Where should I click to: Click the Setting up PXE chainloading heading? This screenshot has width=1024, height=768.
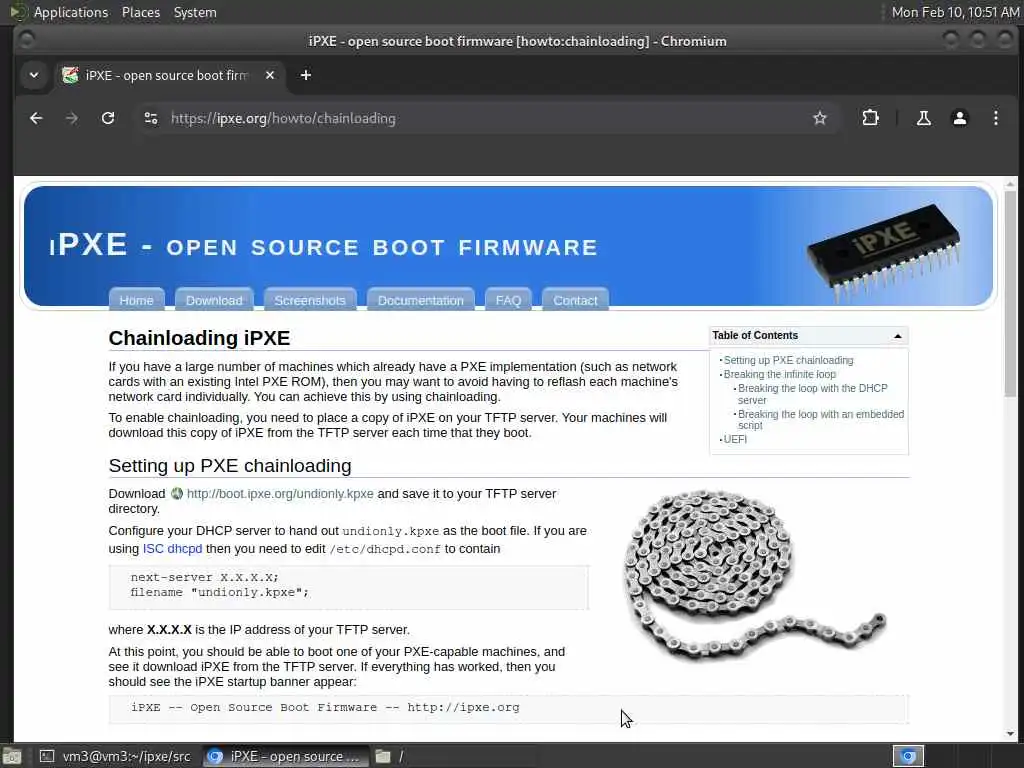(230, 466)
